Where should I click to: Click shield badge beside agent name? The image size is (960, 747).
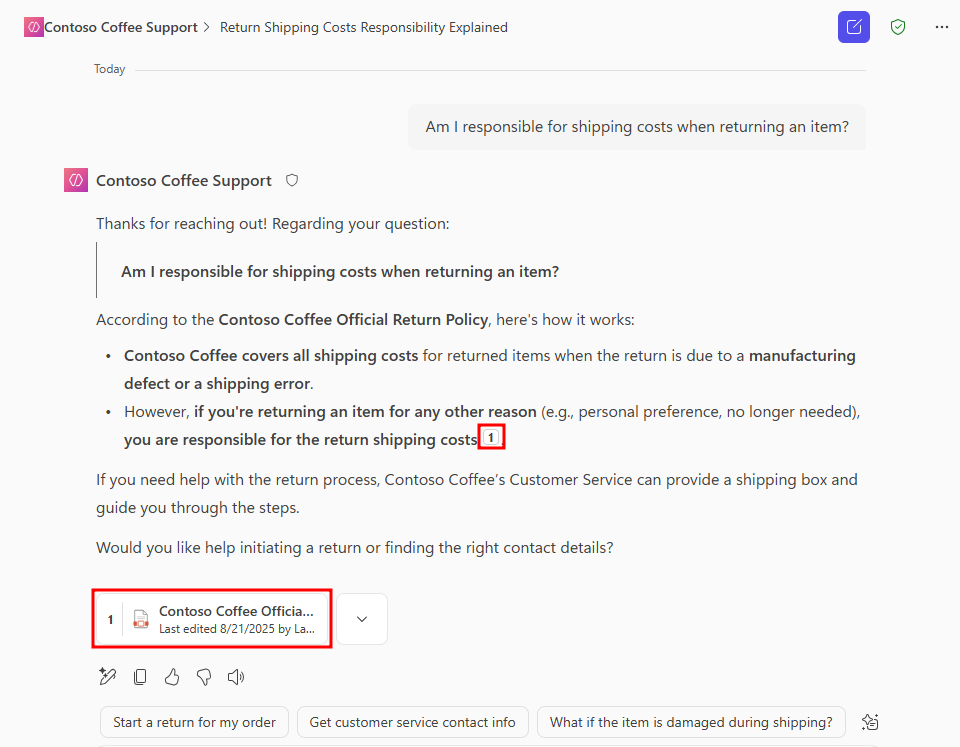click(x=292, y=181)
